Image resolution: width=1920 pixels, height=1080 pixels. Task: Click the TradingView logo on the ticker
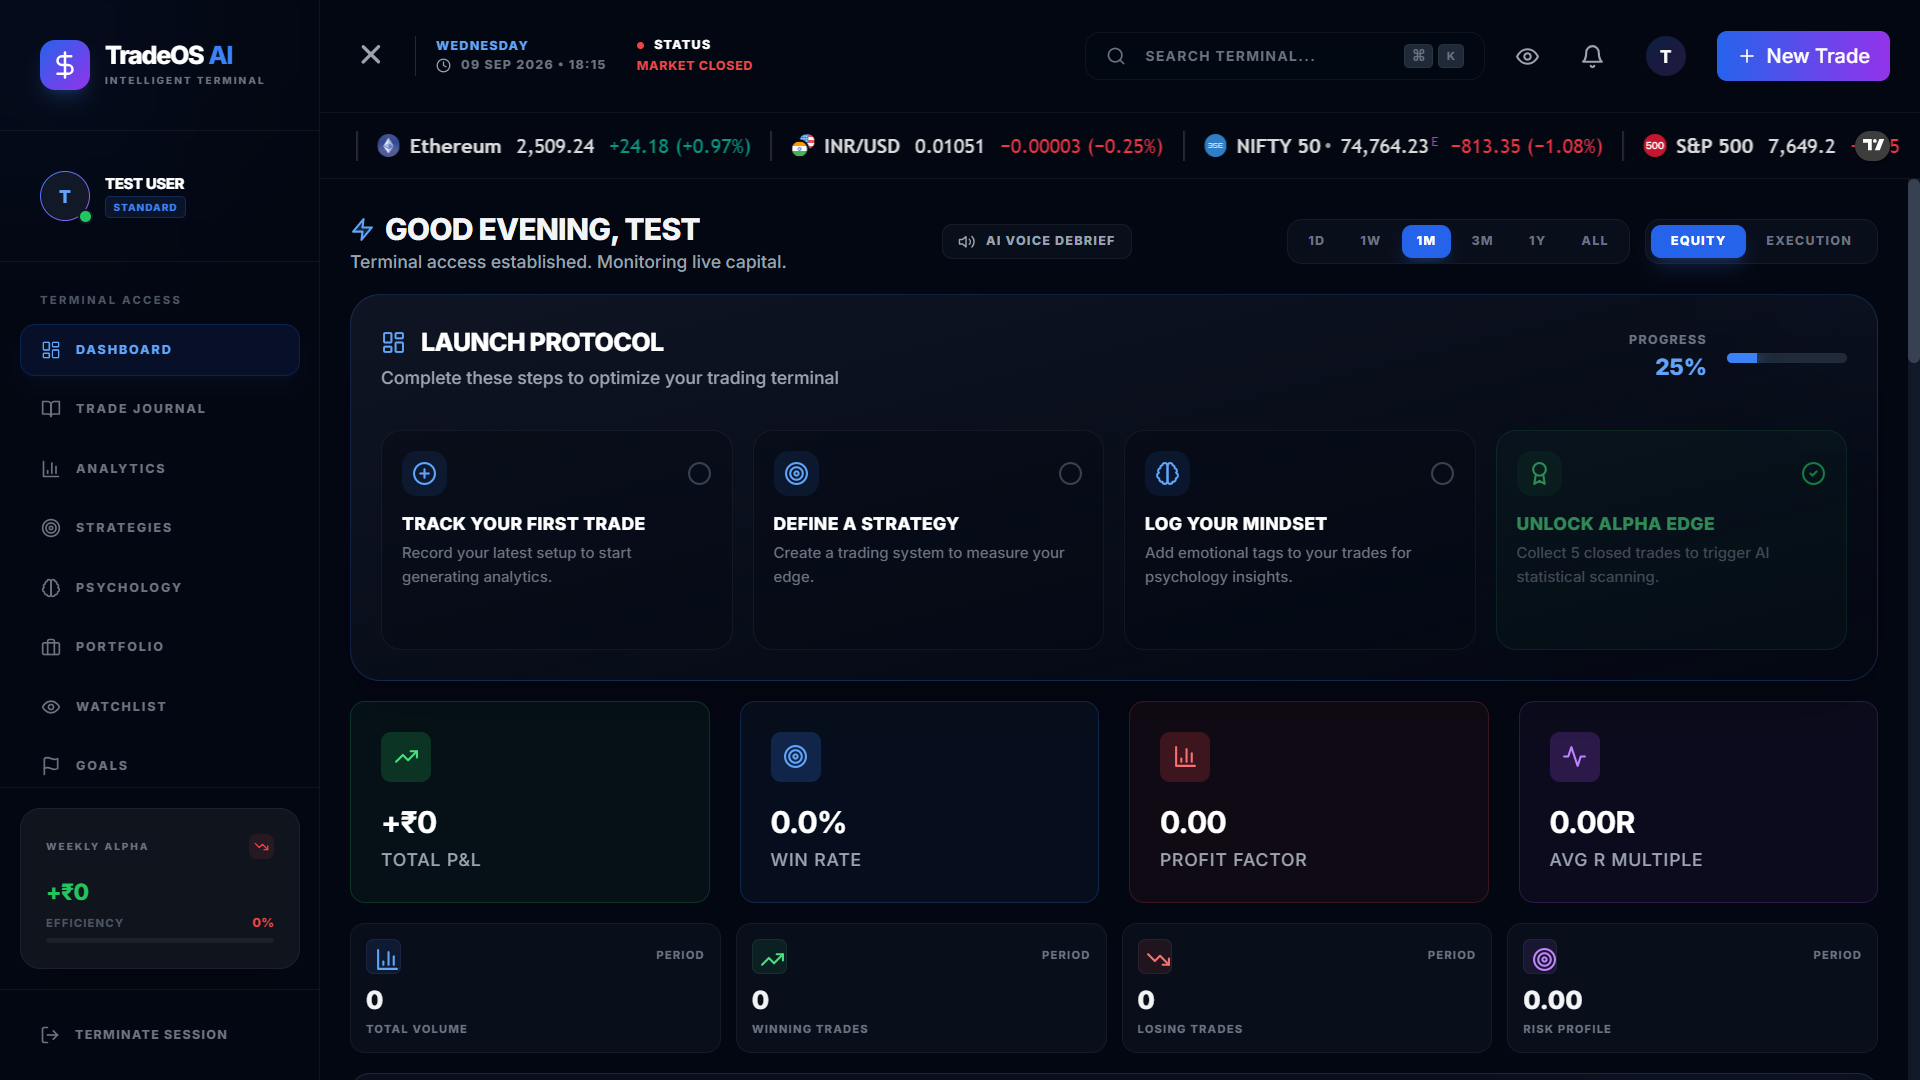(x=1873, y=145)
